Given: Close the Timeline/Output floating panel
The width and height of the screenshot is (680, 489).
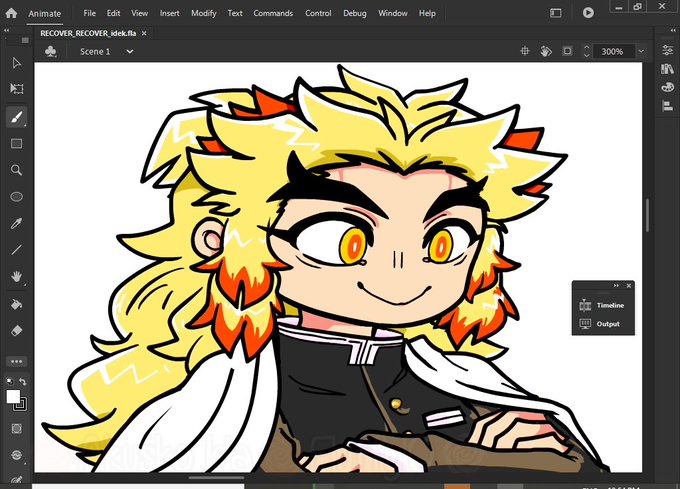Looking at the screenshot, I should [x=629, y=286].
